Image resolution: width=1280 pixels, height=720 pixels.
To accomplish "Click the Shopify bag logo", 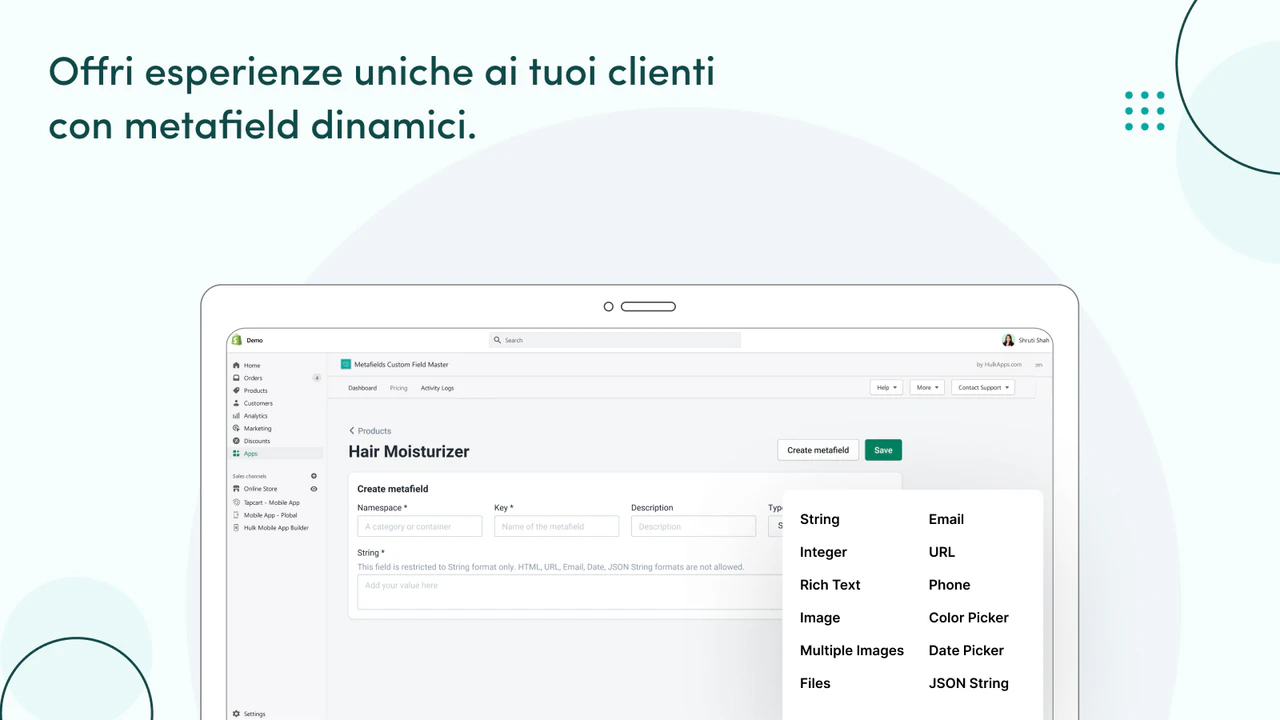I will (x=237, y=340).
